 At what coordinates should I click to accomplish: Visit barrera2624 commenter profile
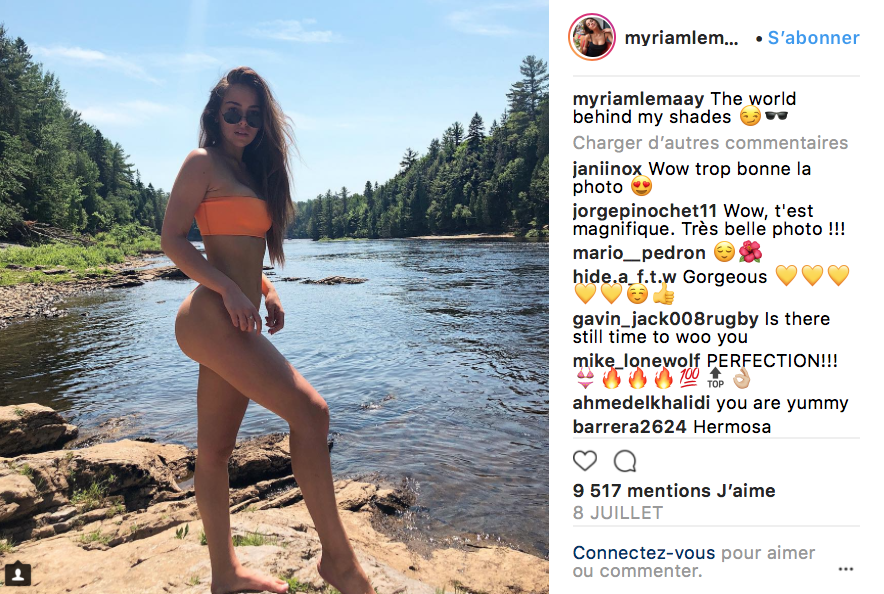(630, 427)
